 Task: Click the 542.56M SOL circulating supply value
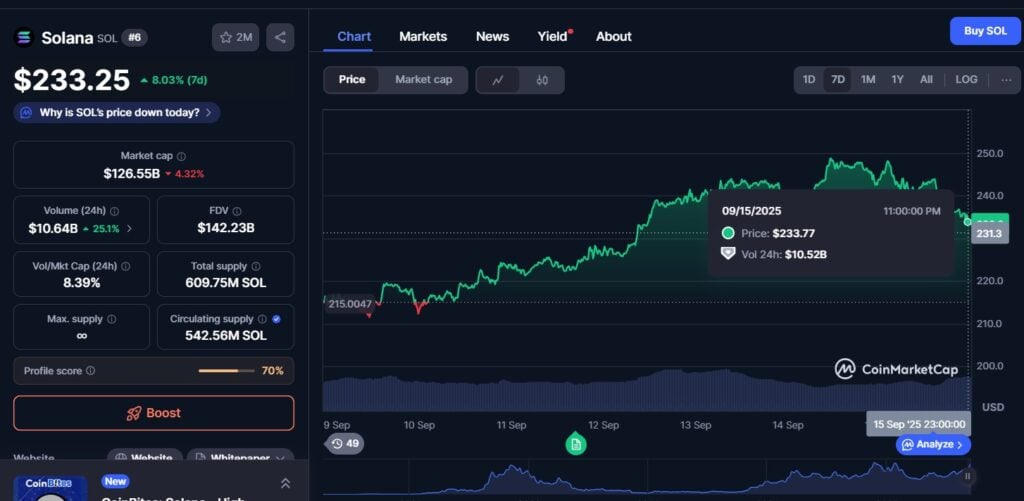click(x=226, y=336)
